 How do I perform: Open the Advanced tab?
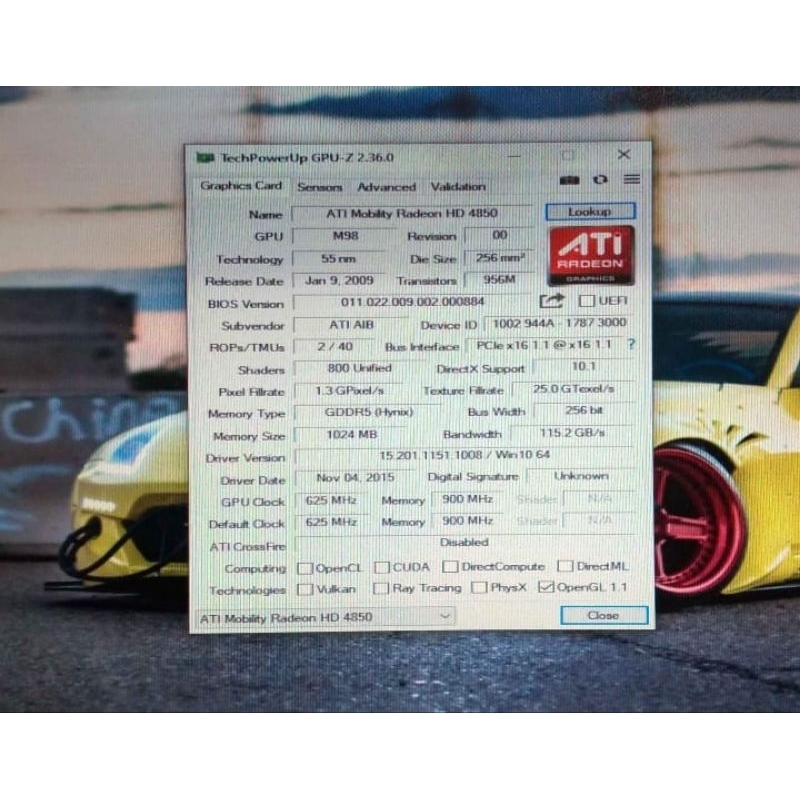click(x=387, y=187)
